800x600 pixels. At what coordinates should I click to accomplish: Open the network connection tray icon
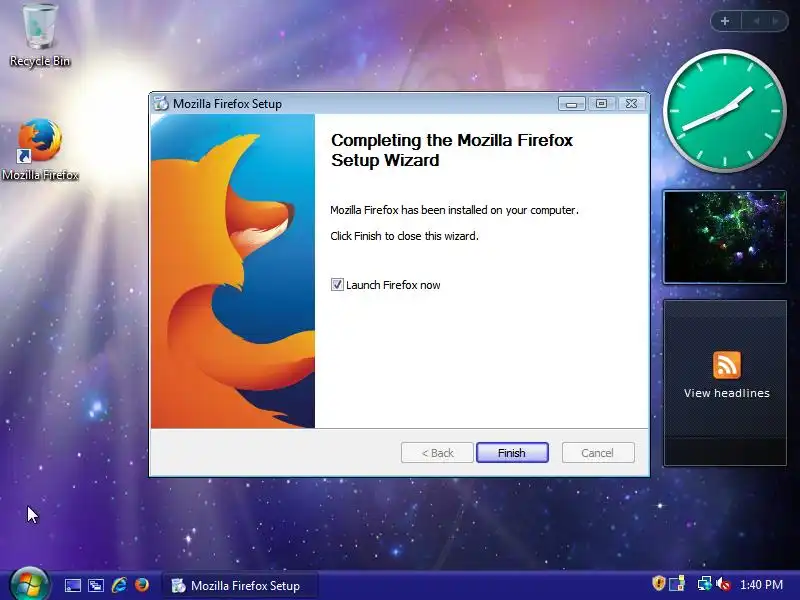click(704, 584)
